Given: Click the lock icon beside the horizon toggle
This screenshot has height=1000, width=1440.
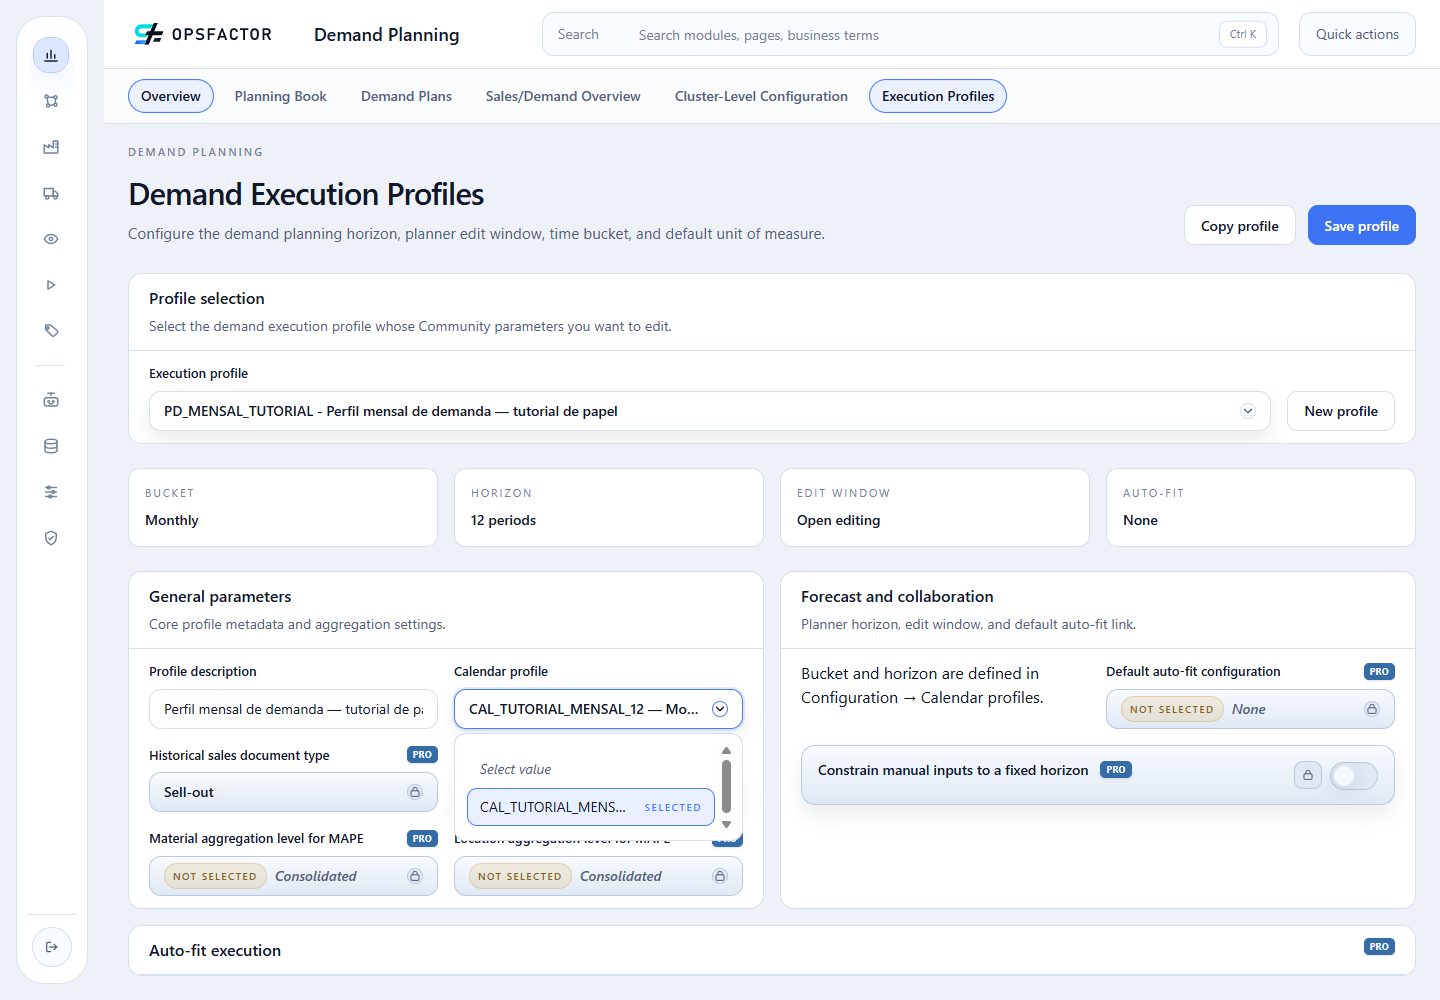Looking at the screenshot, I should (x=1308, y=775).
